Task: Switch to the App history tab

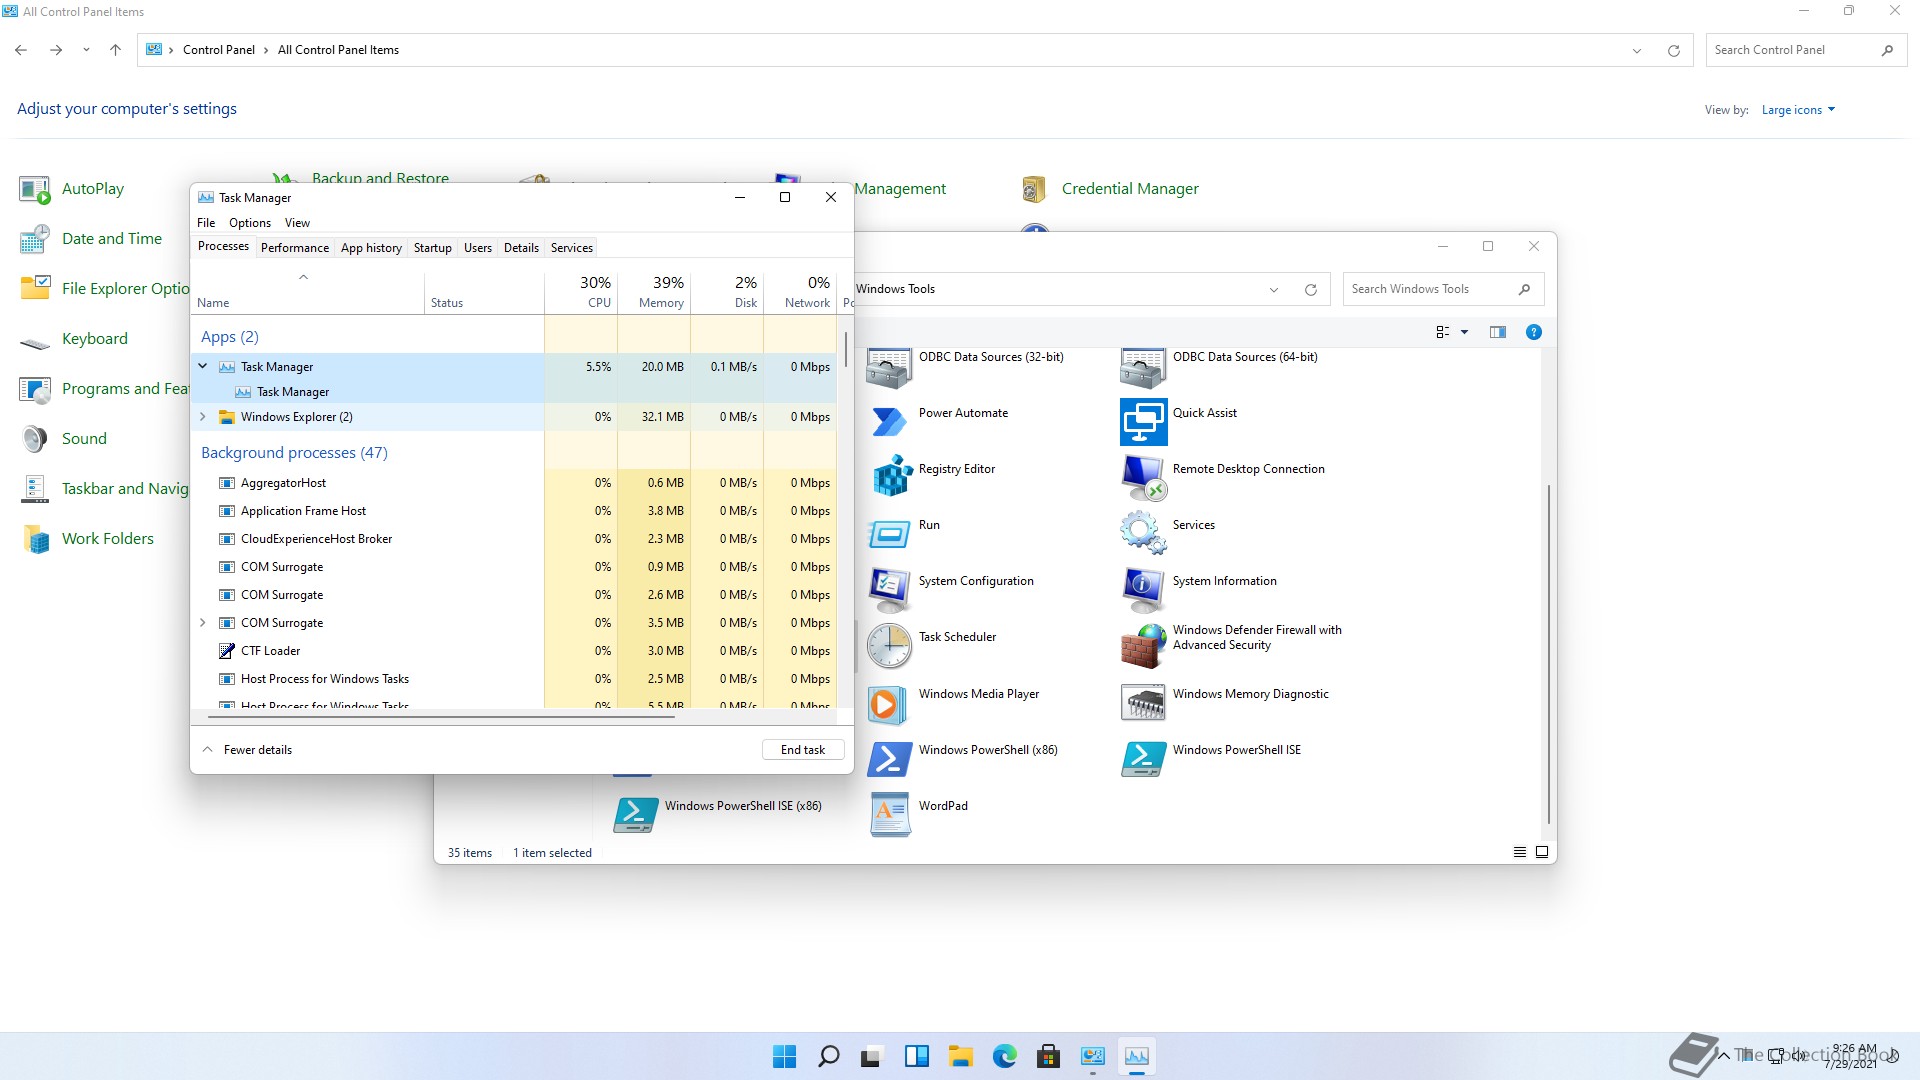Action: [371, 247]
